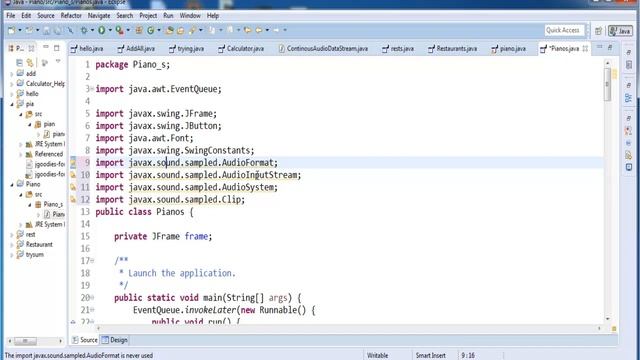Image resolution: width=640 pixels, height=360 pixels.
Task: Click the Open Perspective icon
Action: pos(598,31)
